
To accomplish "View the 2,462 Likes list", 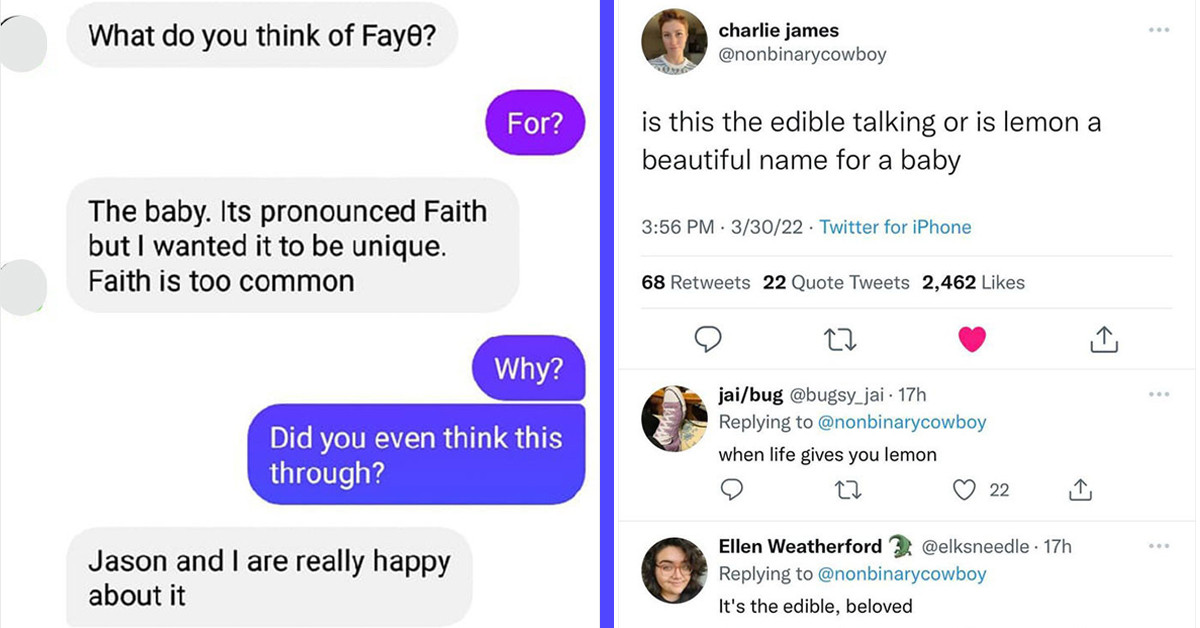I will coord(973,283).
